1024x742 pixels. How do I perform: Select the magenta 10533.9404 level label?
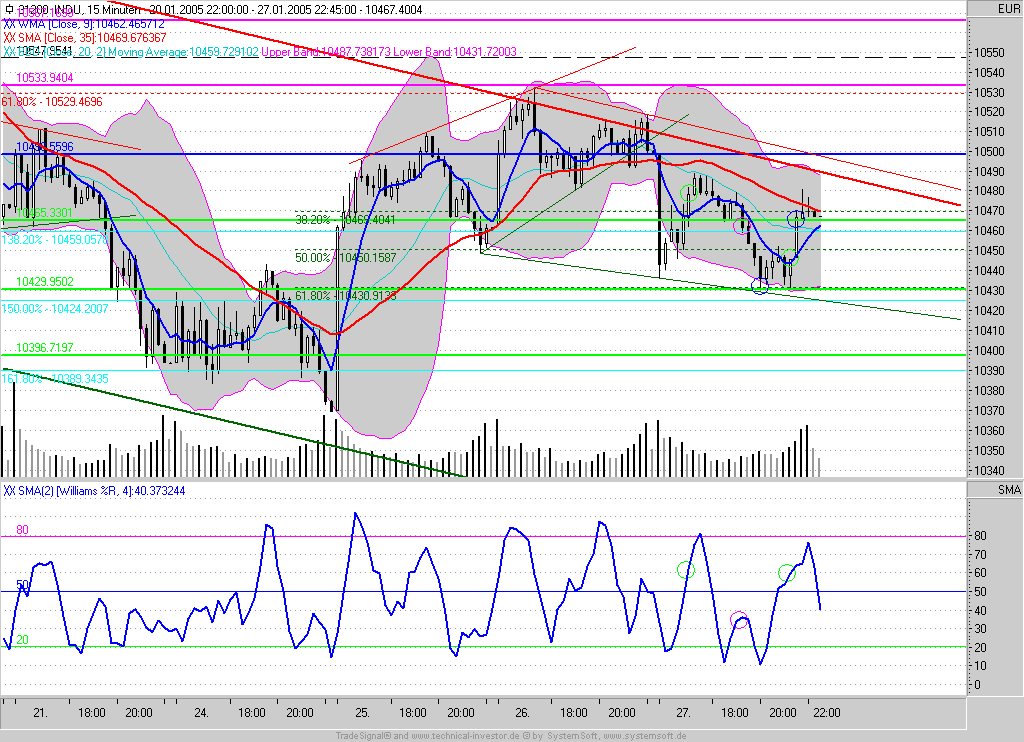click(44, 78)
